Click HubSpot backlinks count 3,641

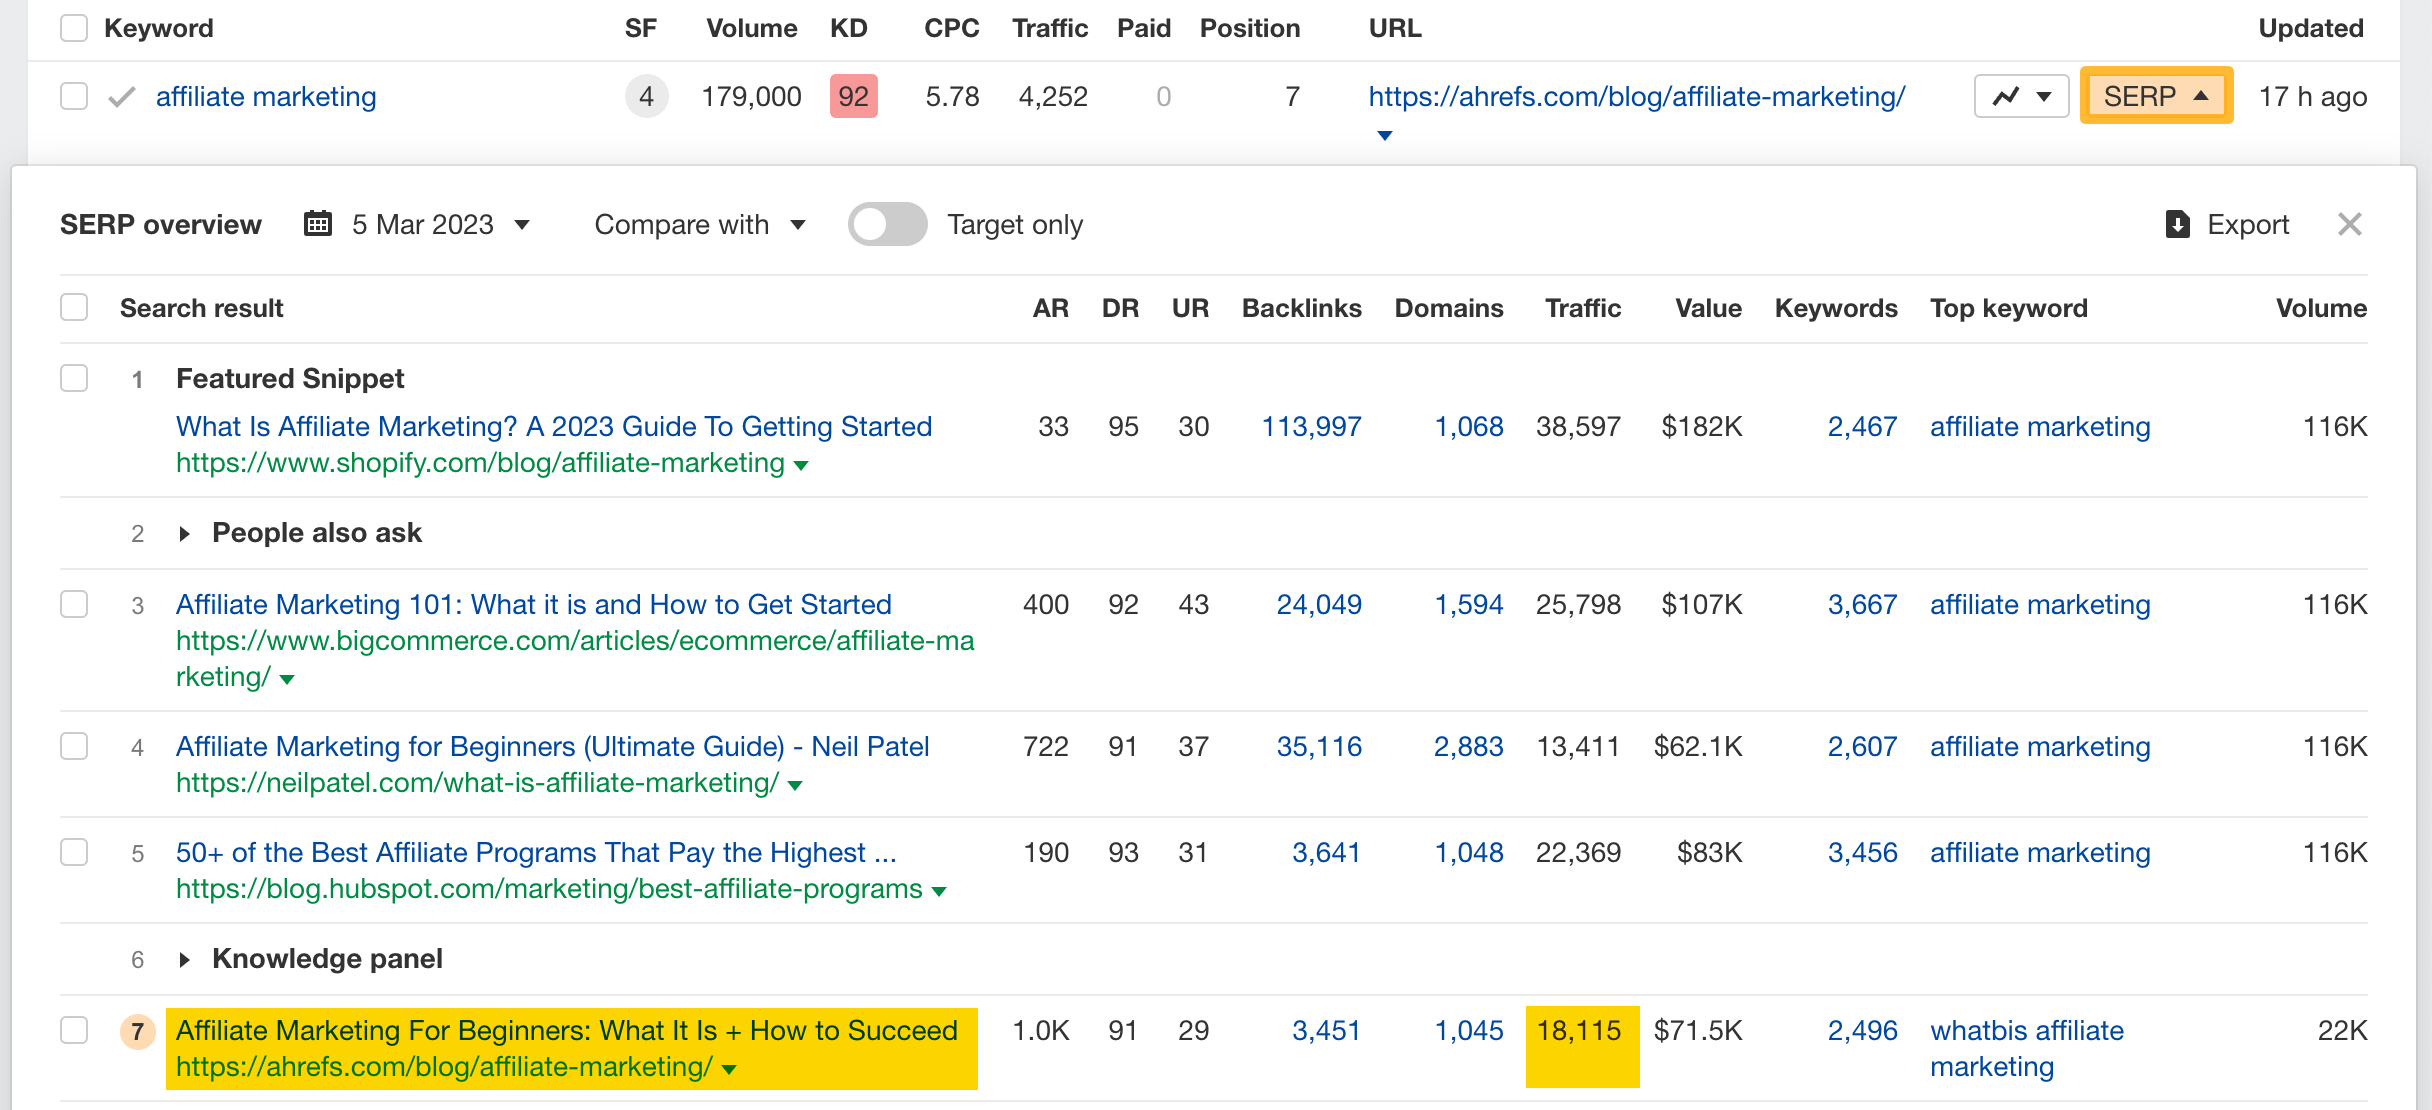tap(1326, 853)
